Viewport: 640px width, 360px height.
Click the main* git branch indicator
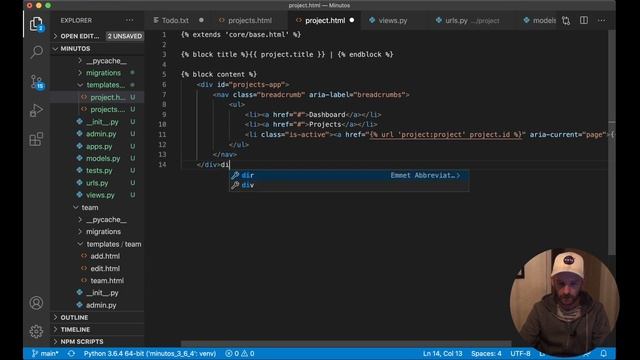(45, 353)
